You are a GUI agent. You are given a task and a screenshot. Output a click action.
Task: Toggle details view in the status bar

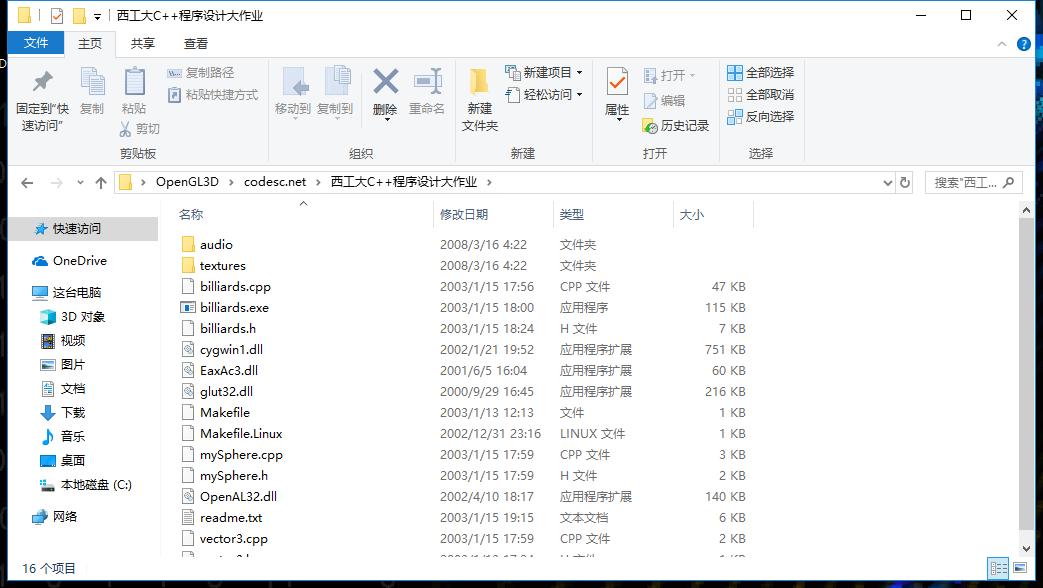pos(998,568)
